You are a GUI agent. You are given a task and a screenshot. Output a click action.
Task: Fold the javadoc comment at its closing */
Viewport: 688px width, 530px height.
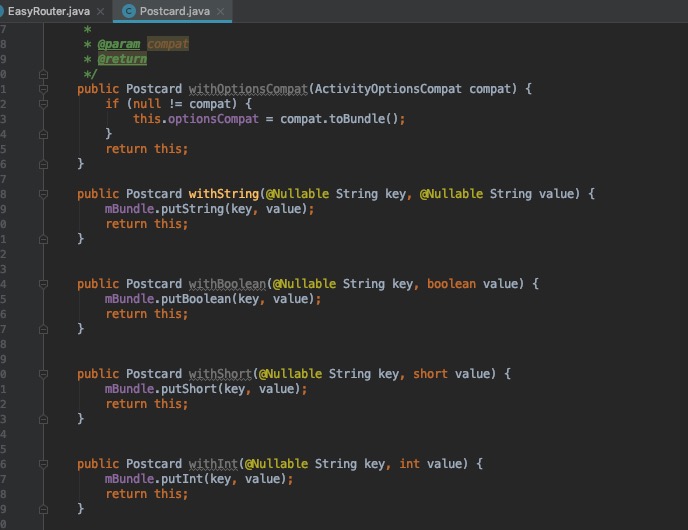(43, 74)
